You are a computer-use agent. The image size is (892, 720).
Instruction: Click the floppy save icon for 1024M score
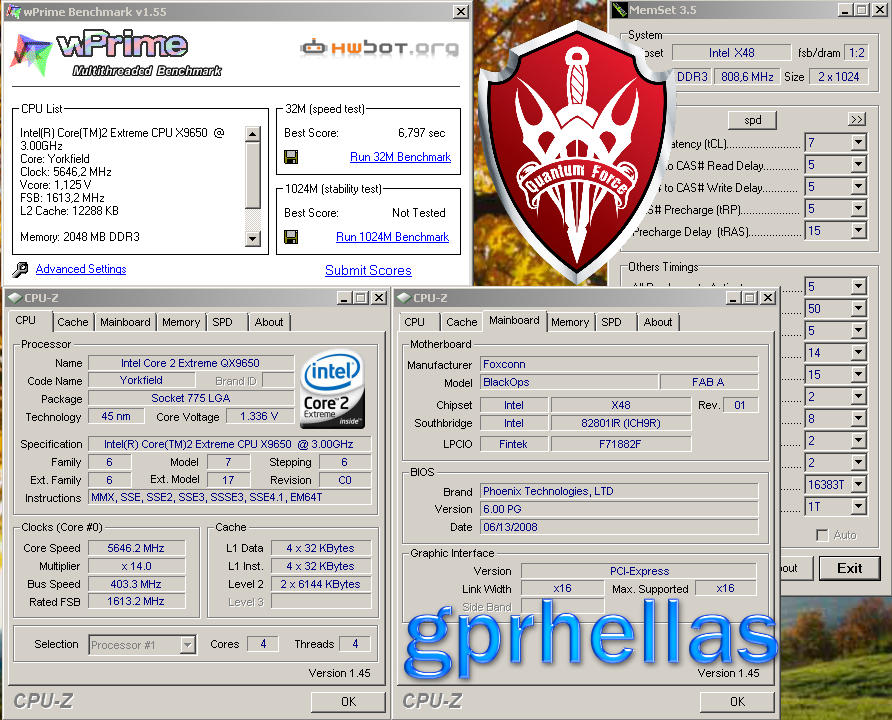[x=291, y=237]
